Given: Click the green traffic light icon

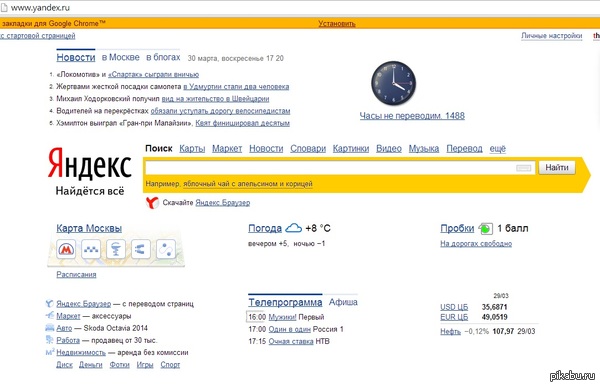Looking at the screenshot, I should [x=486, y=229].
